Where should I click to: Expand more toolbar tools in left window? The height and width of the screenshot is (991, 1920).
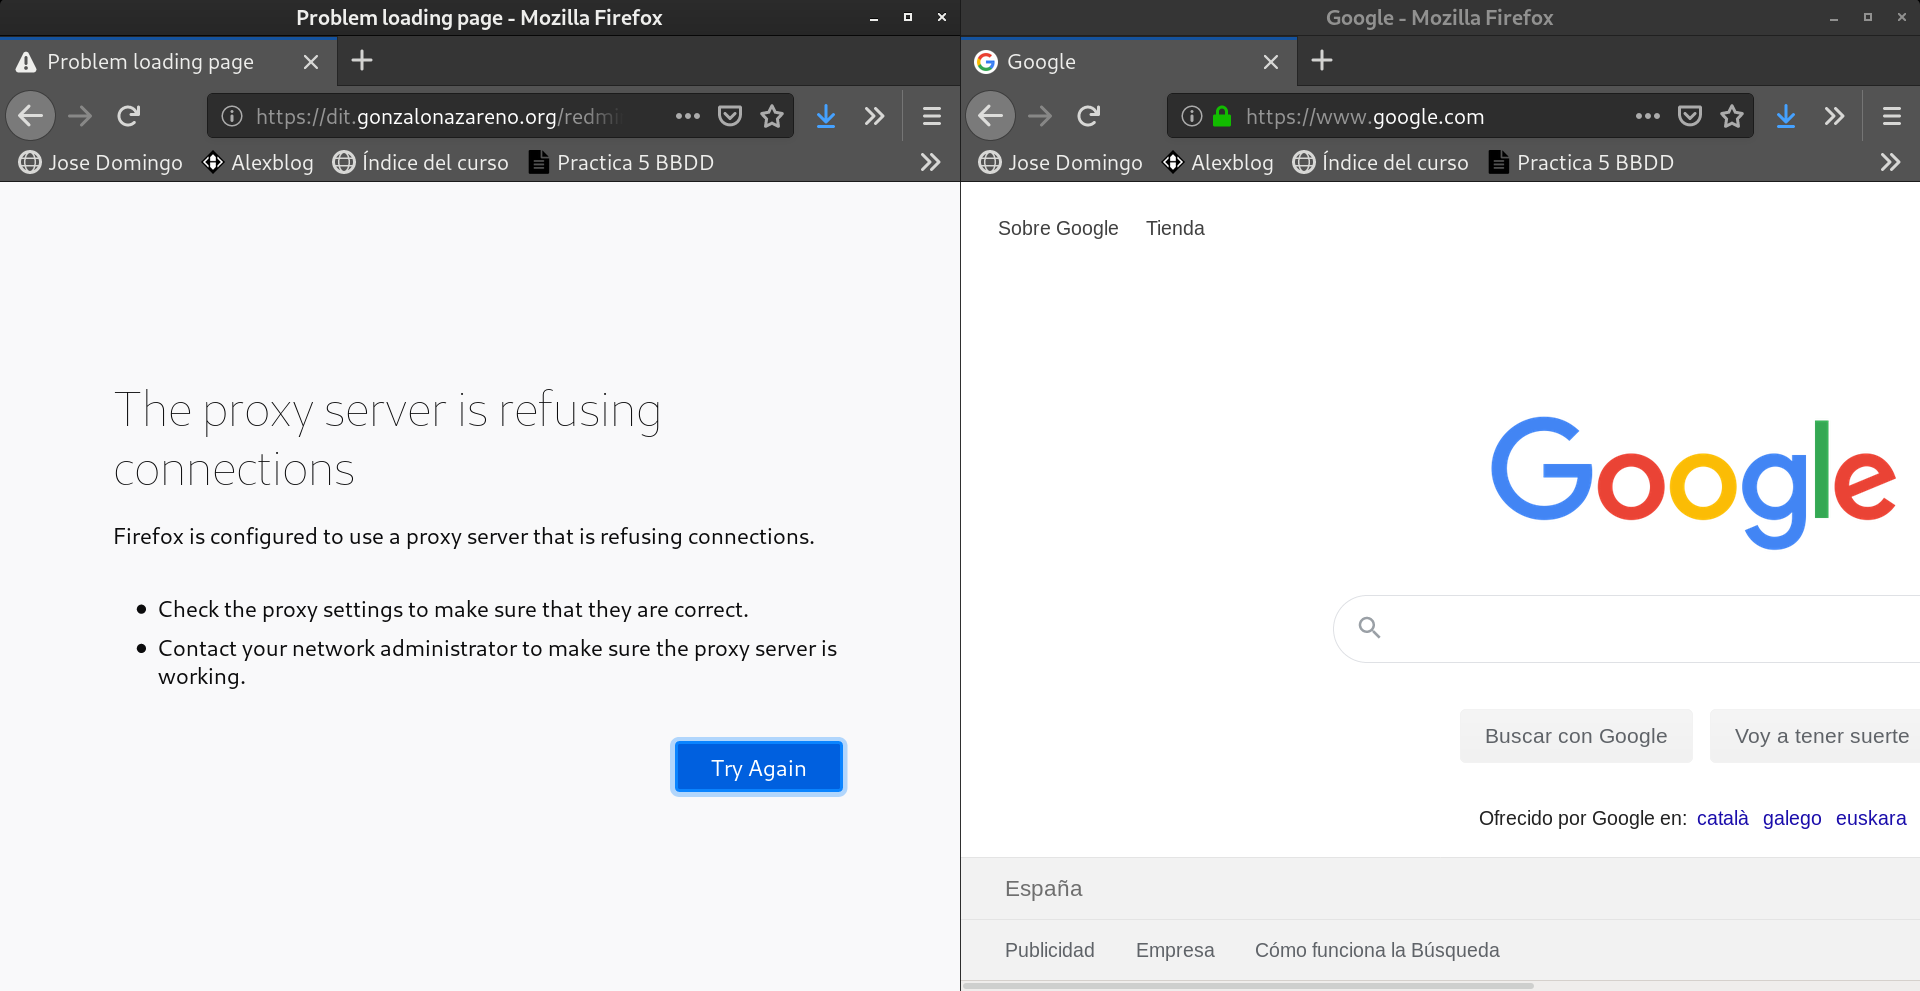[874, 116]
